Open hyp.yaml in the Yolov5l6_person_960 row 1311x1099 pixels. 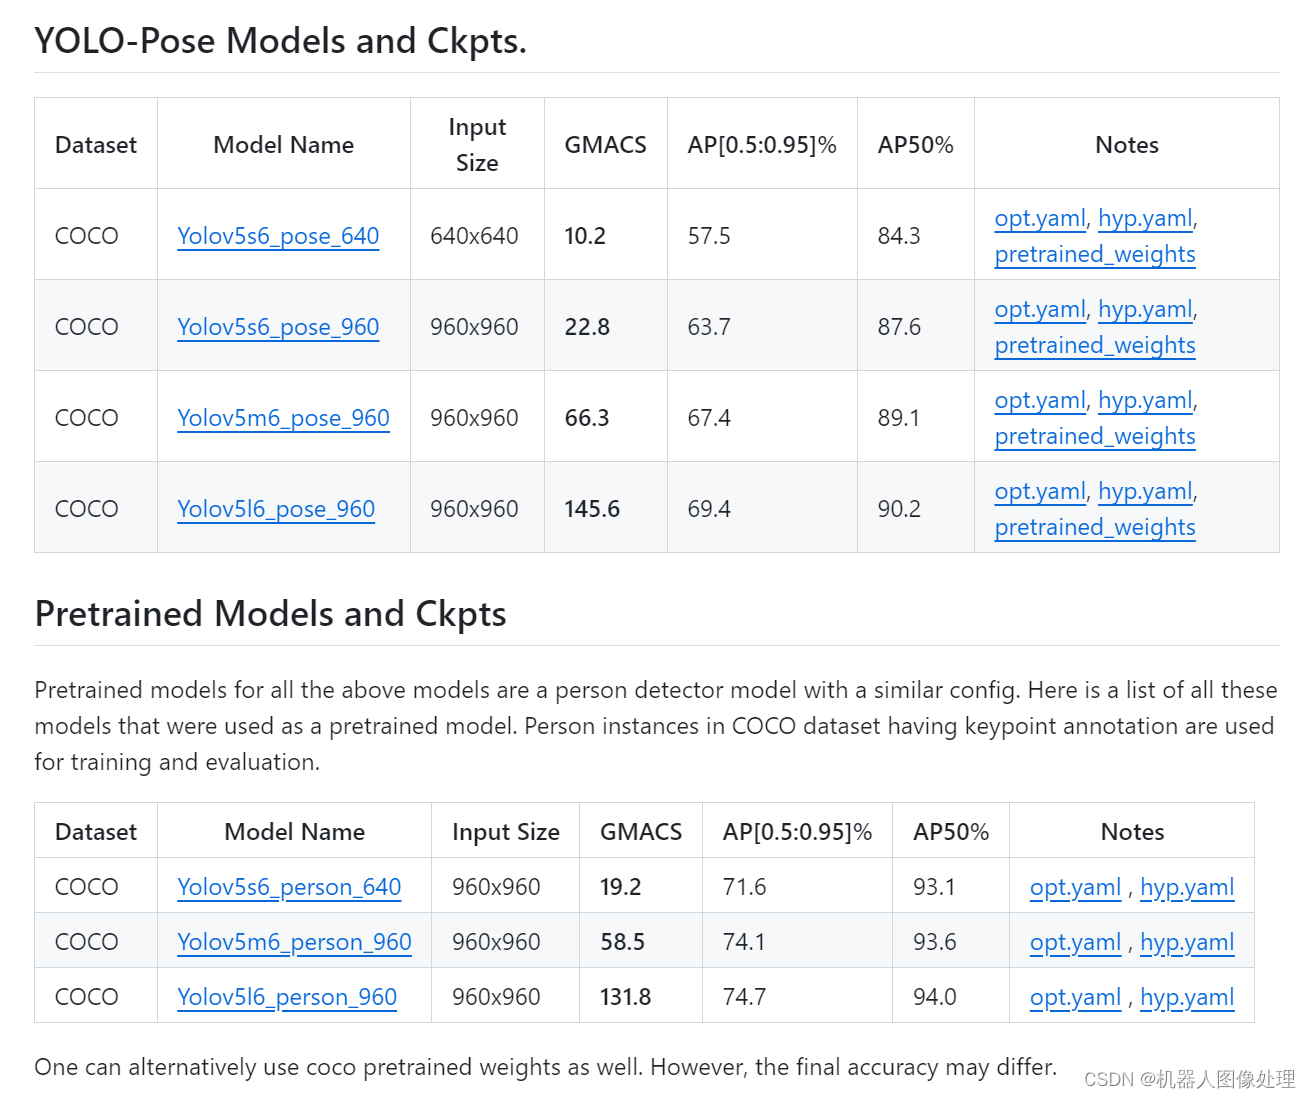1187,997
